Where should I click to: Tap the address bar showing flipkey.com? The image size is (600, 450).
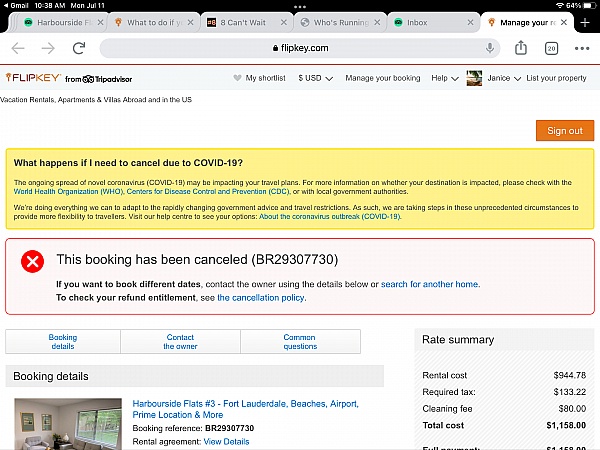[300, 48]
